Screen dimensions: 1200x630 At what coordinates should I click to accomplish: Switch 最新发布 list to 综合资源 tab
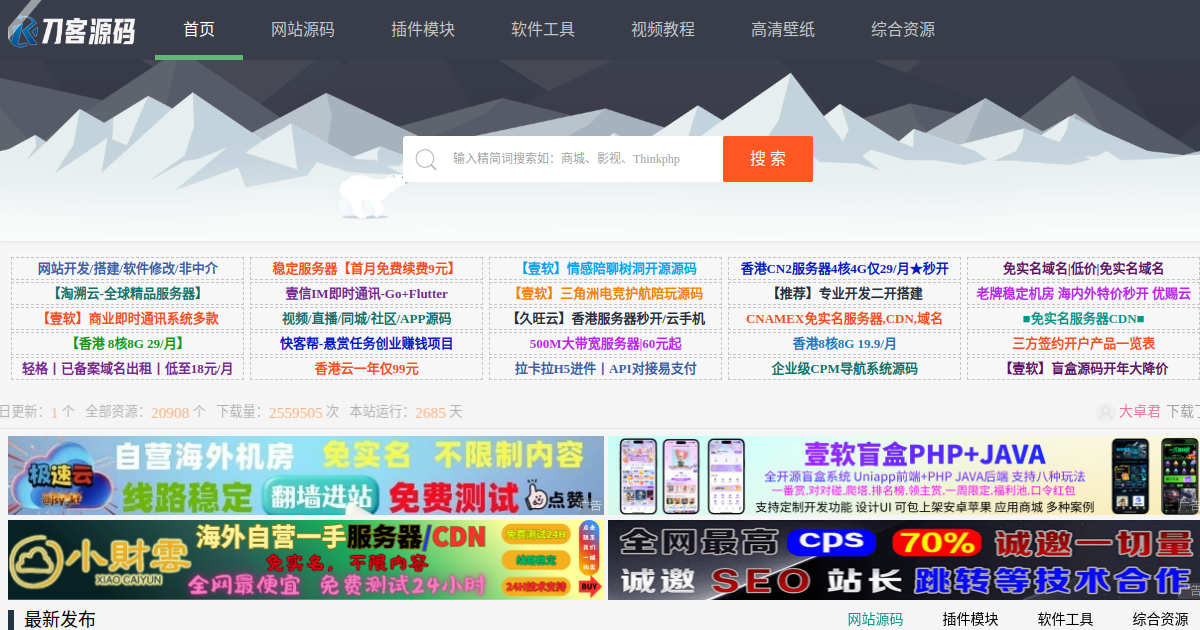click(x=1160, y=620)
